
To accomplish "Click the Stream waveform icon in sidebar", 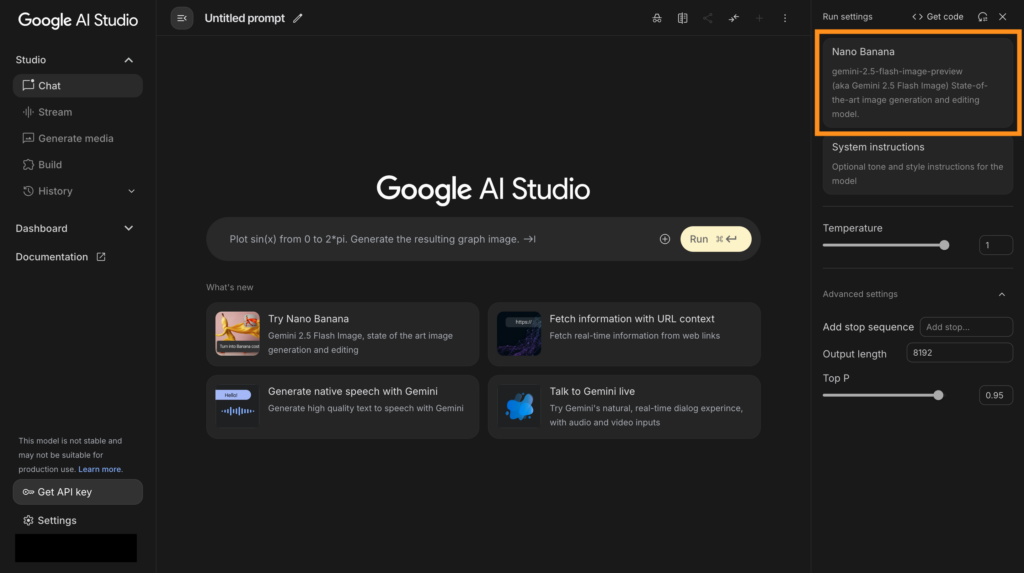I will [x=28, y=112].
